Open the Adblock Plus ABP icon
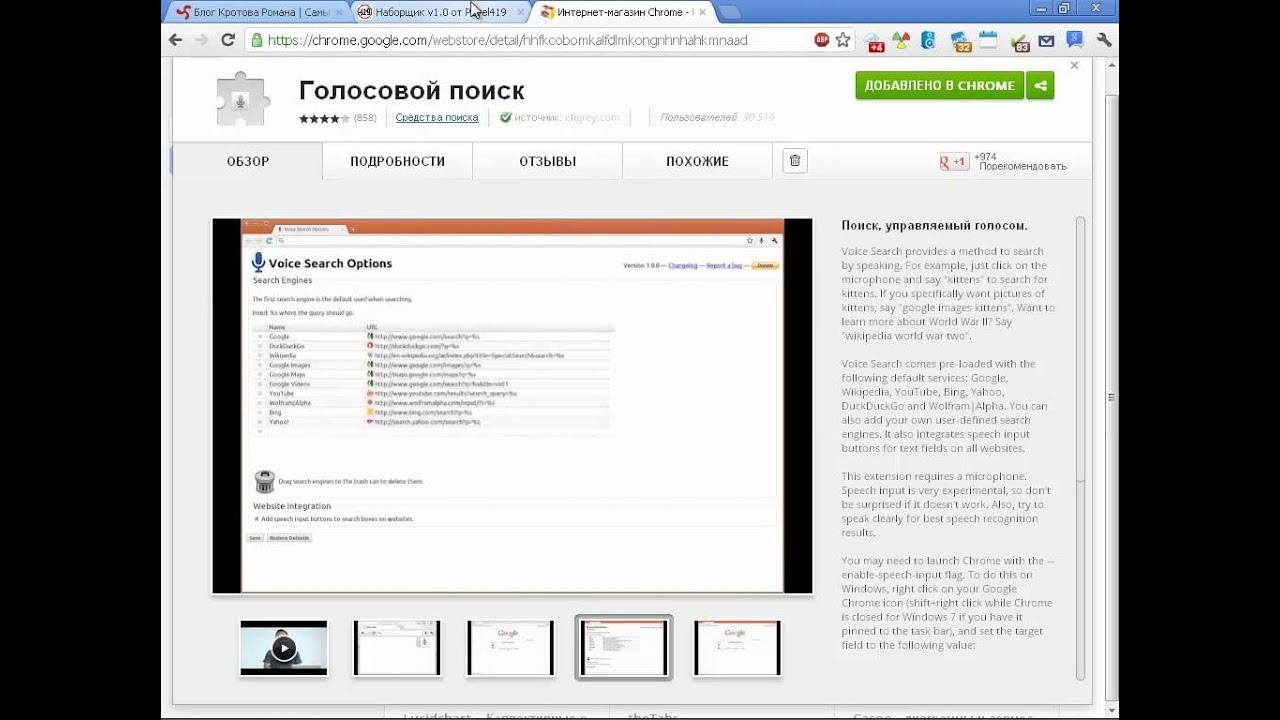Screen dimensions: 1280x720 (x=821, y=40)
